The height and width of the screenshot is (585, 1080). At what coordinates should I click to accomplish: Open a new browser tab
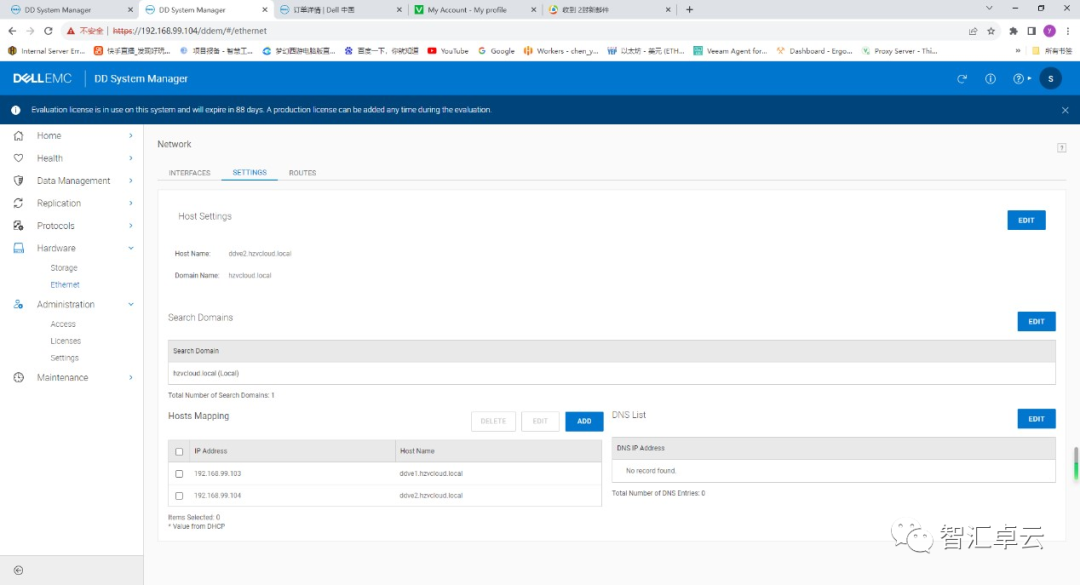[689, 10]
